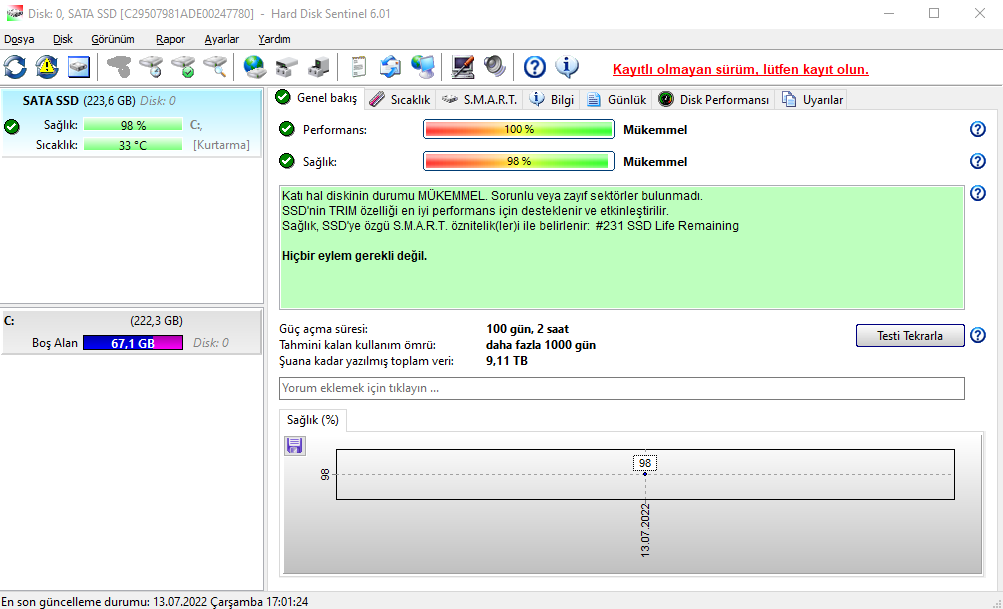Click the status bar last update text
This screenshot has width=1003, height=609.
coord(155,602)
